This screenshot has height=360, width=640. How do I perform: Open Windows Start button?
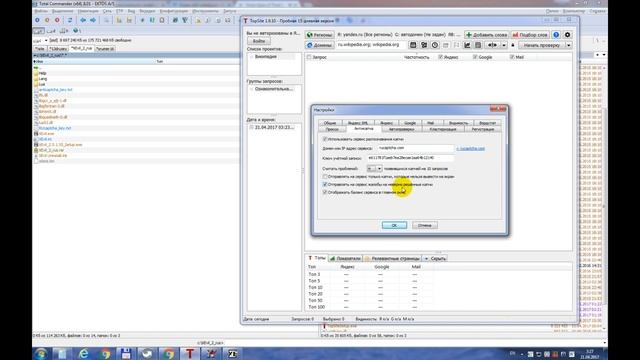[x=41, y=353]
